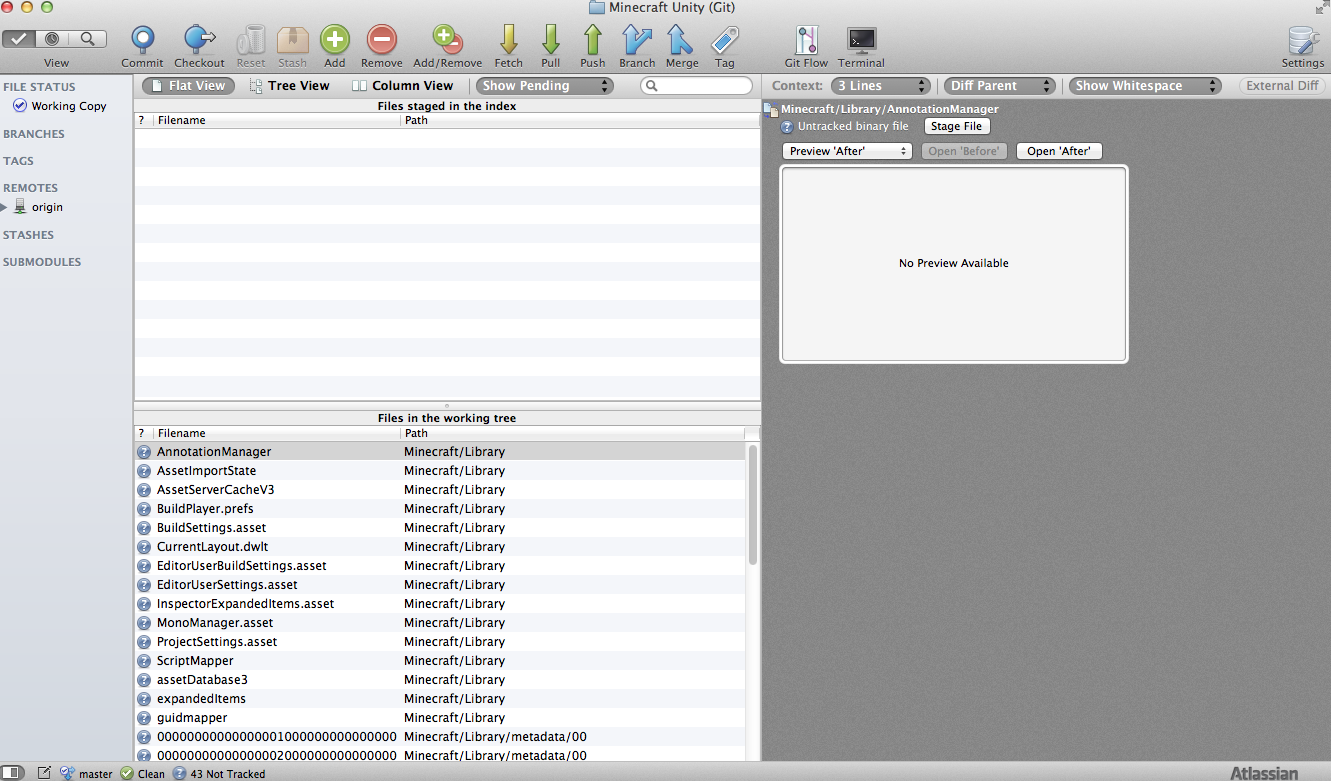This screenshot has width=1331, height=781.
Task: Click the staged files Filename column header
Action: pos(277,120)
